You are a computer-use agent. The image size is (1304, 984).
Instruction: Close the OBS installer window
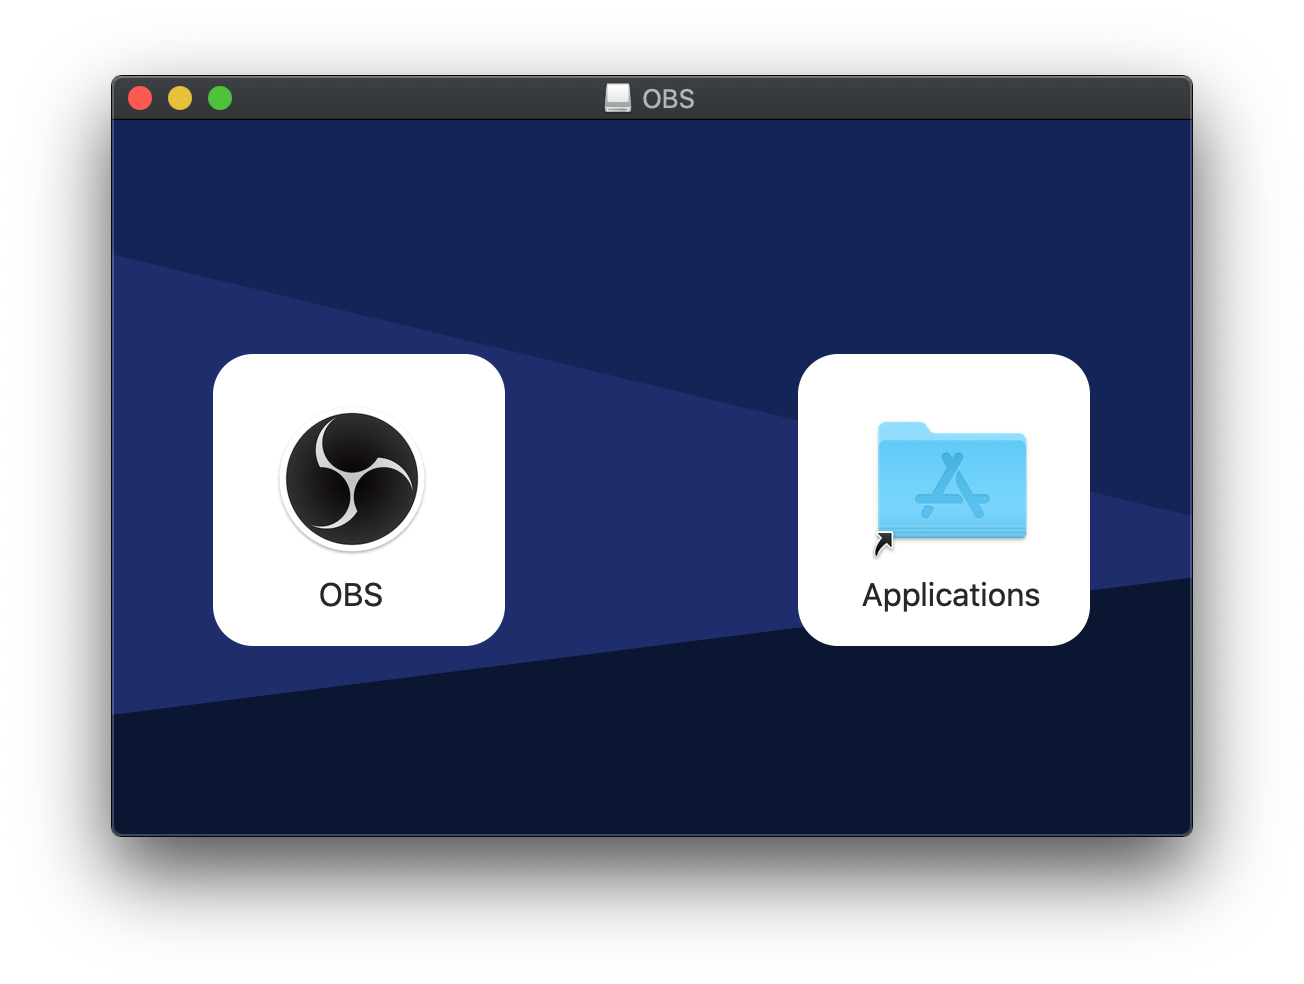pyautogui.click(x=140, y=98)
